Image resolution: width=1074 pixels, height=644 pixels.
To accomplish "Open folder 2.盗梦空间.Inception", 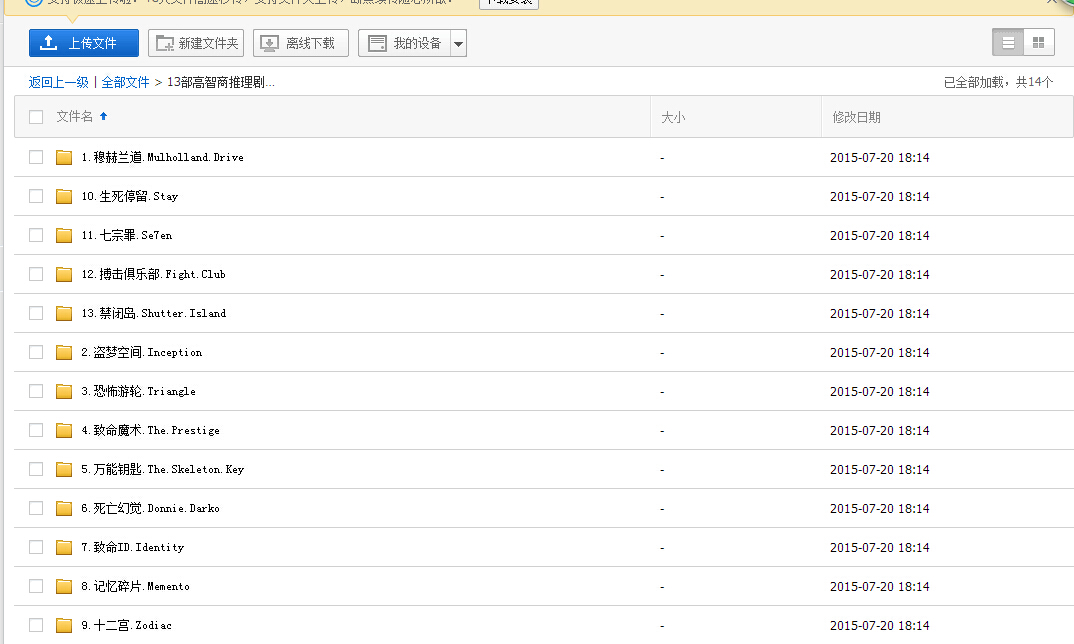I will click(x=142, y=353).
